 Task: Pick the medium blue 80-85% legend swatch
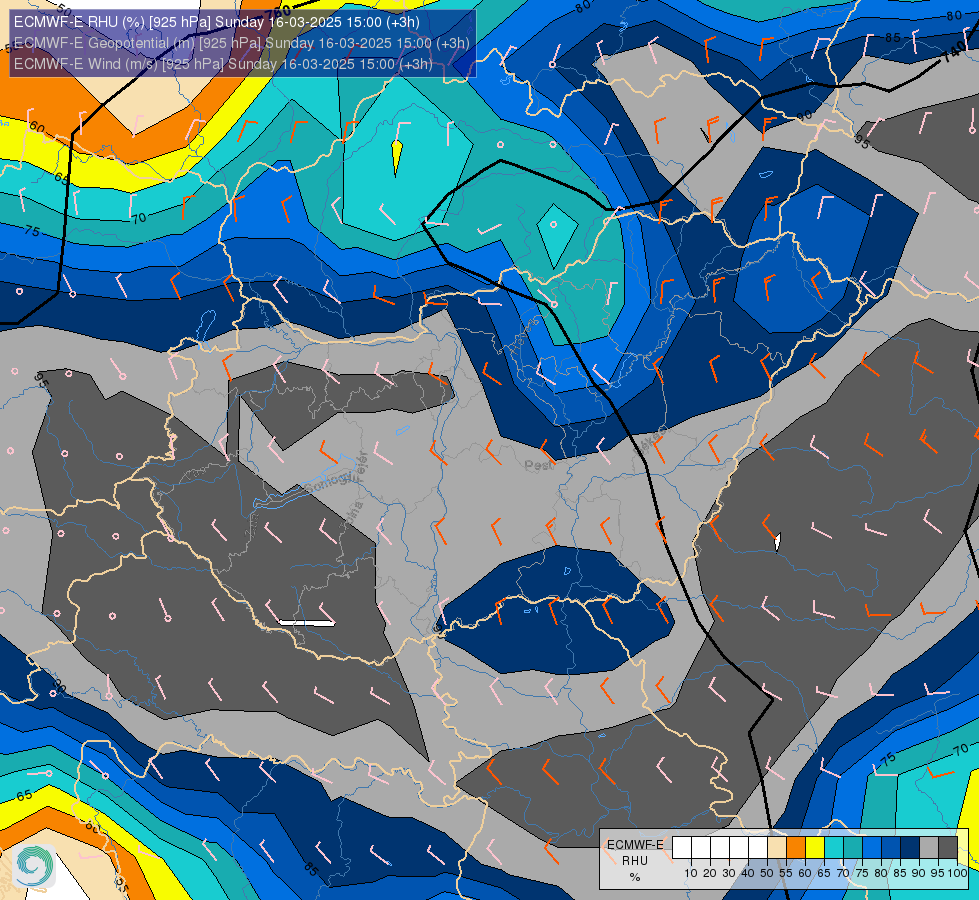click(x=891, y=848)
